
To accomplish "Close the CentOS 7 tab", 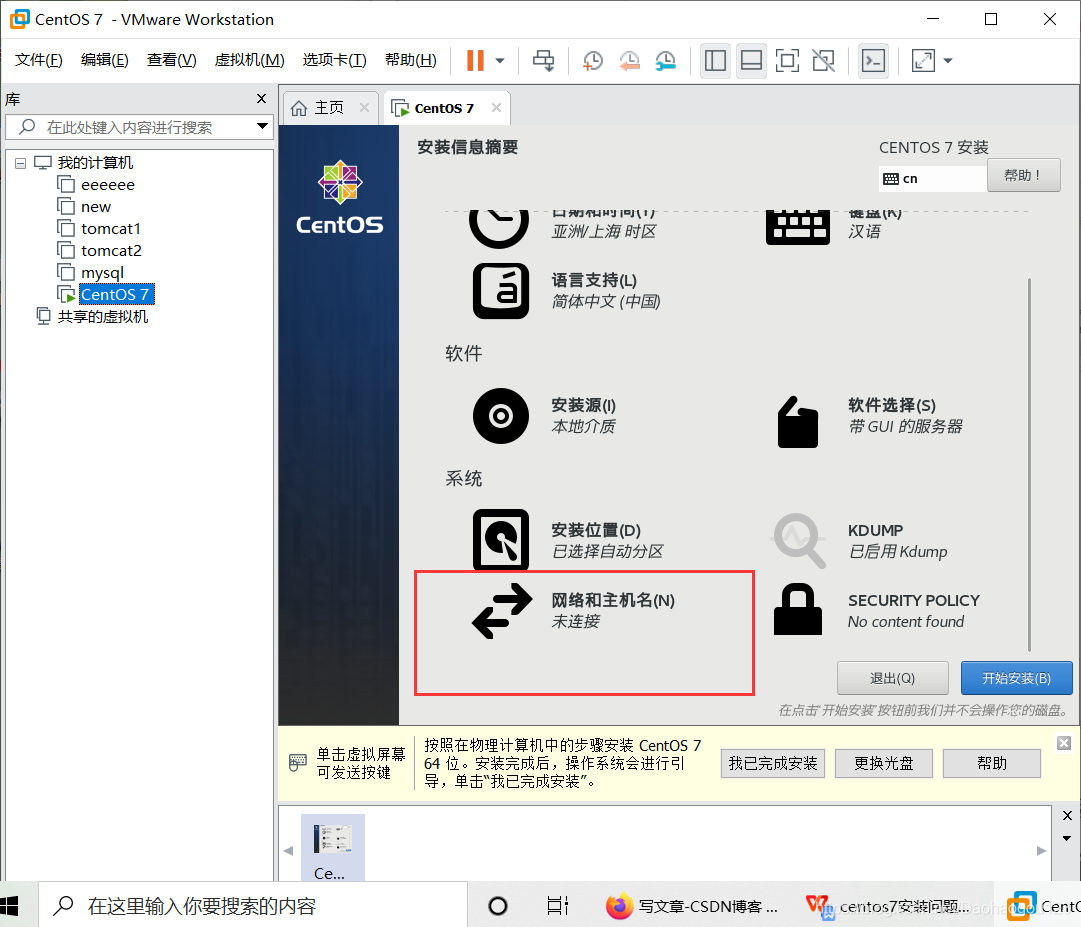I will coord(496,108).
